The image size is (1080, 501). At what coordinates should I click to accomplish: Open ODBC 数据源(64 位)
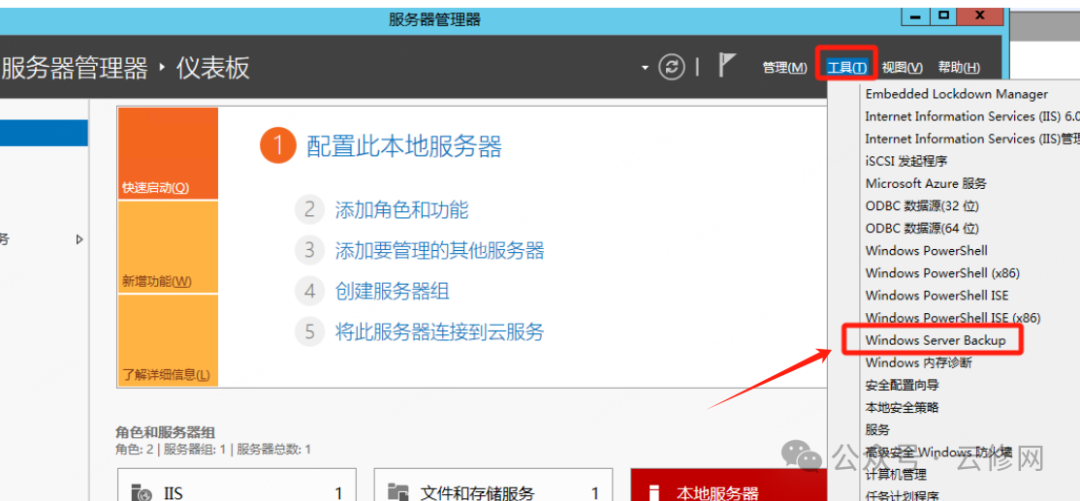[x=922, y=228]
